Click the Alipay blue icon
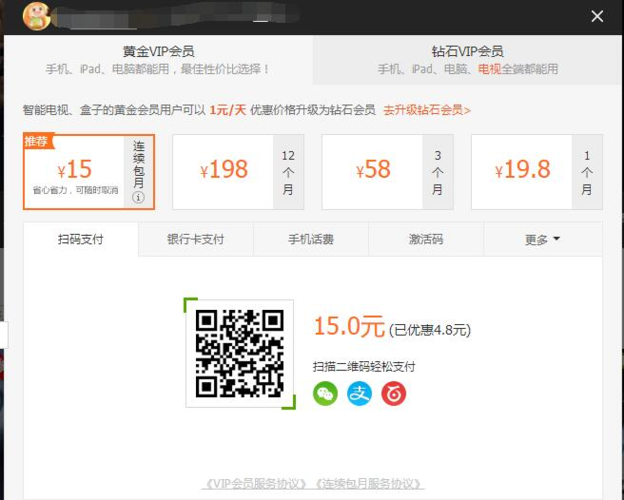 click(x=359, y=394)
